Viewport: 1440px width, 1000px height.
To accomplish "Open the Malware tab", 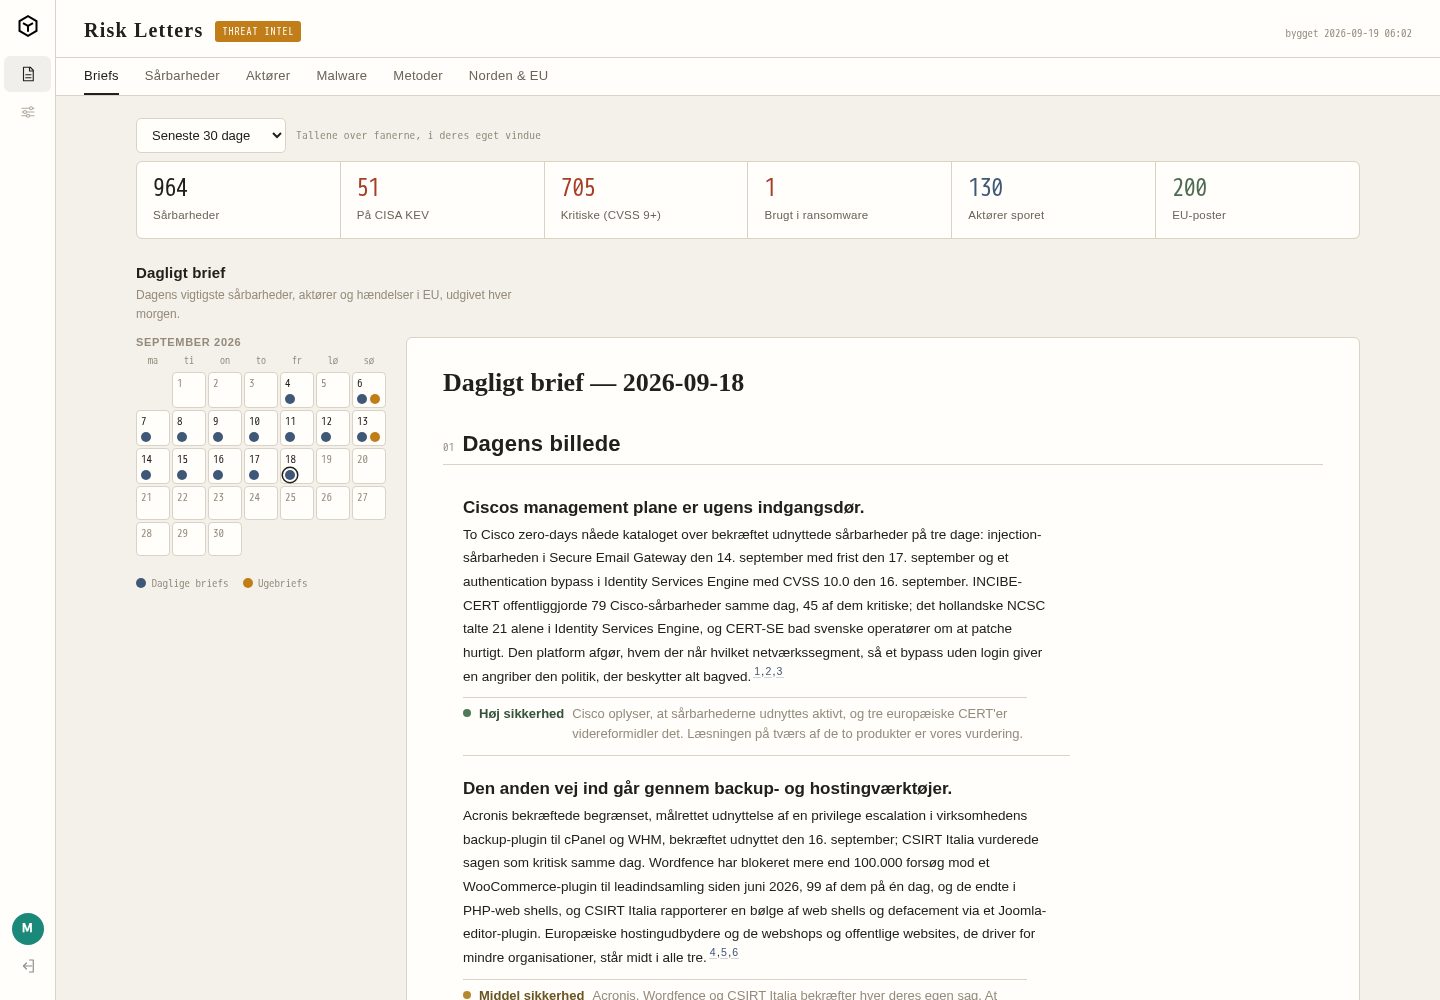I will coord(342,76).
